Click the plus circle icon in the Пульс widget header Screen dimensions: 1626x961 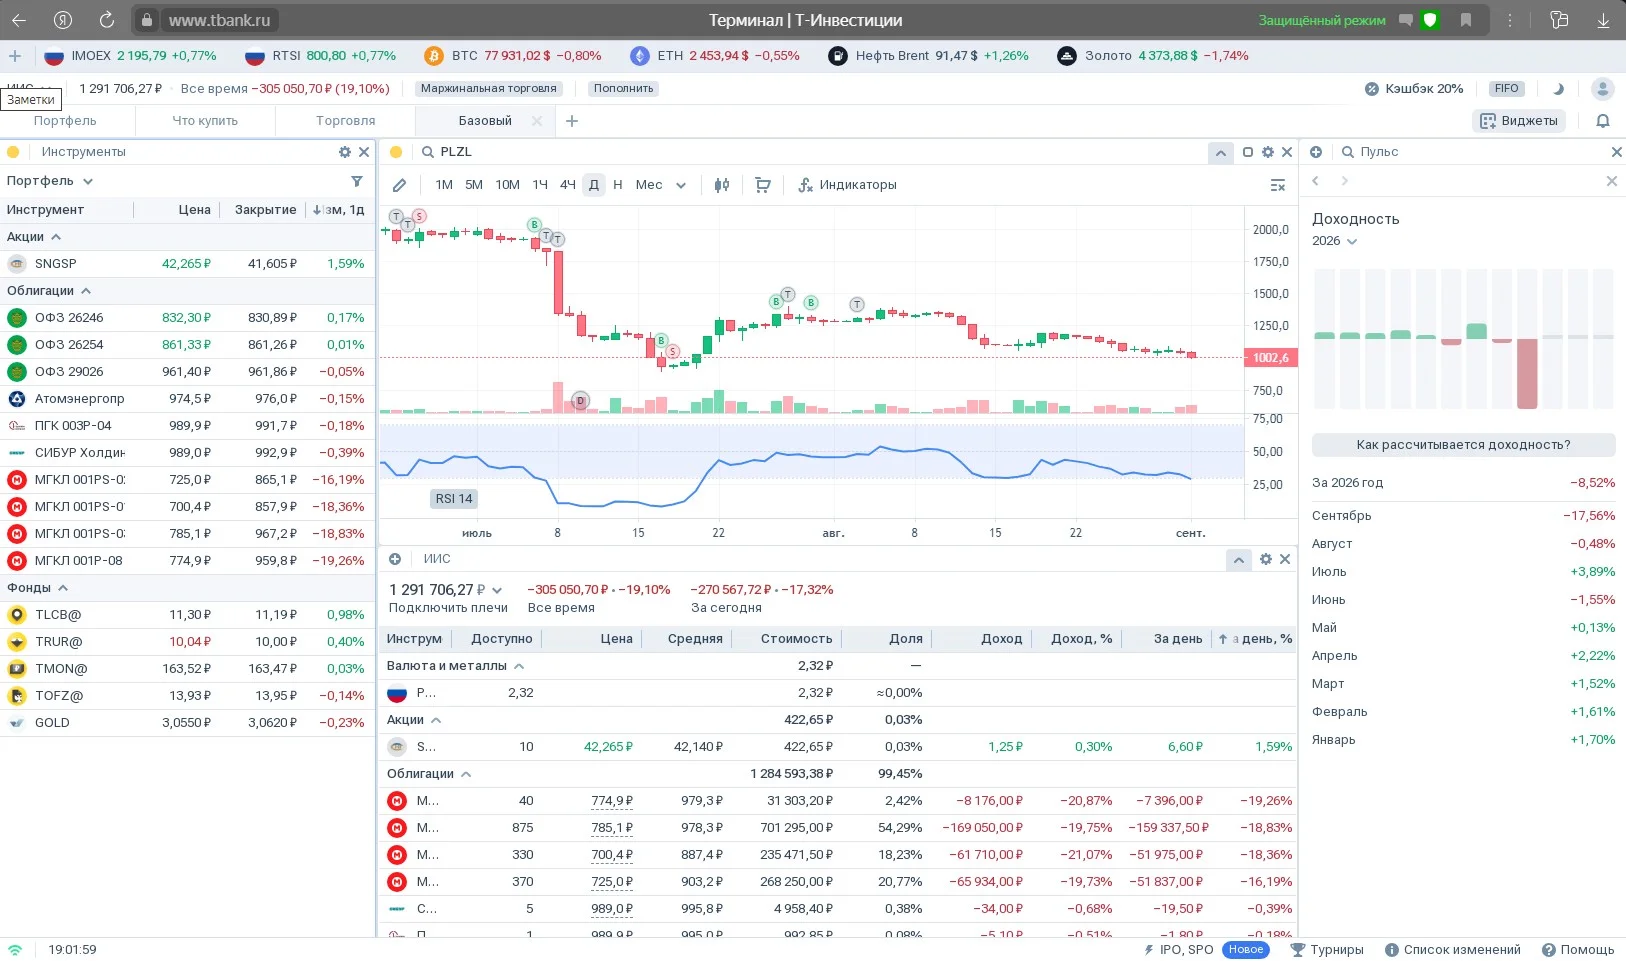point(1316,152)
